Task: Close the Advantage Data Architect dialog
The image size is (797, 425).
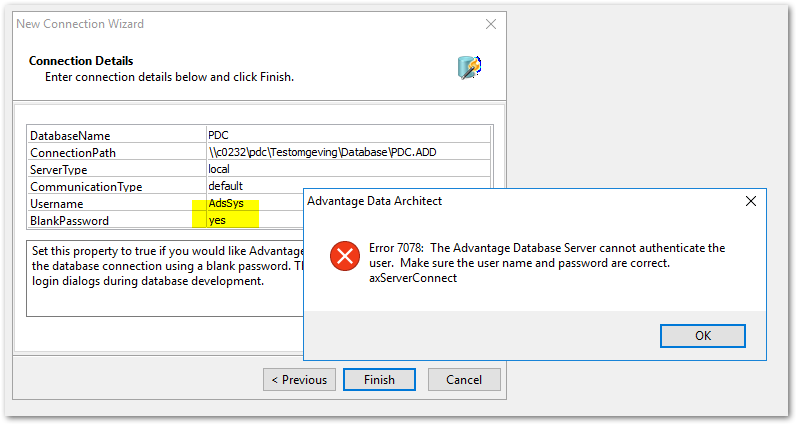Action: click(751, 201)
